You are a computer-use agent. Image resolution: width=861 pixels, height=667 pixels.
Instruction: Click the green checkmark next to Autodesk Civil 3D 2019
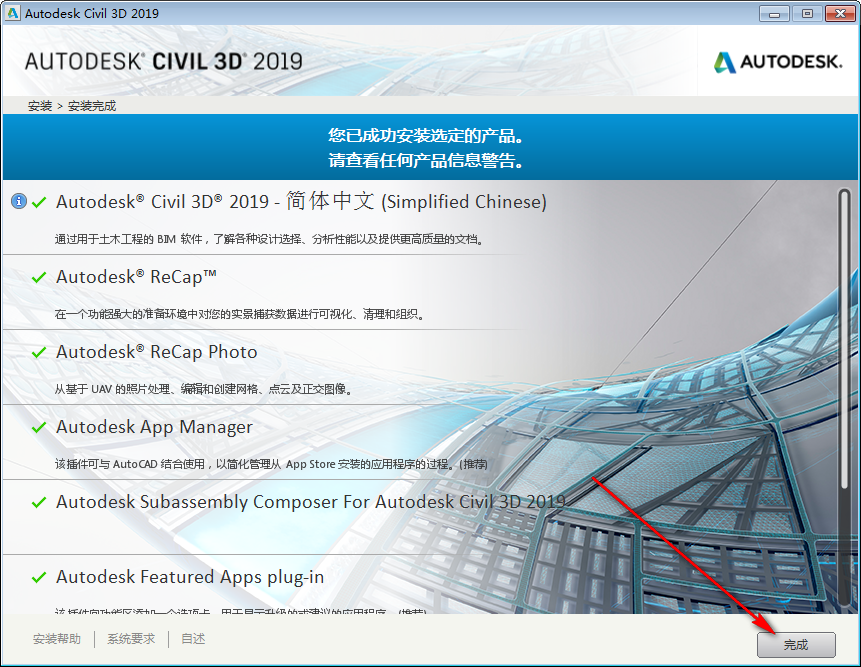point(39,203)
